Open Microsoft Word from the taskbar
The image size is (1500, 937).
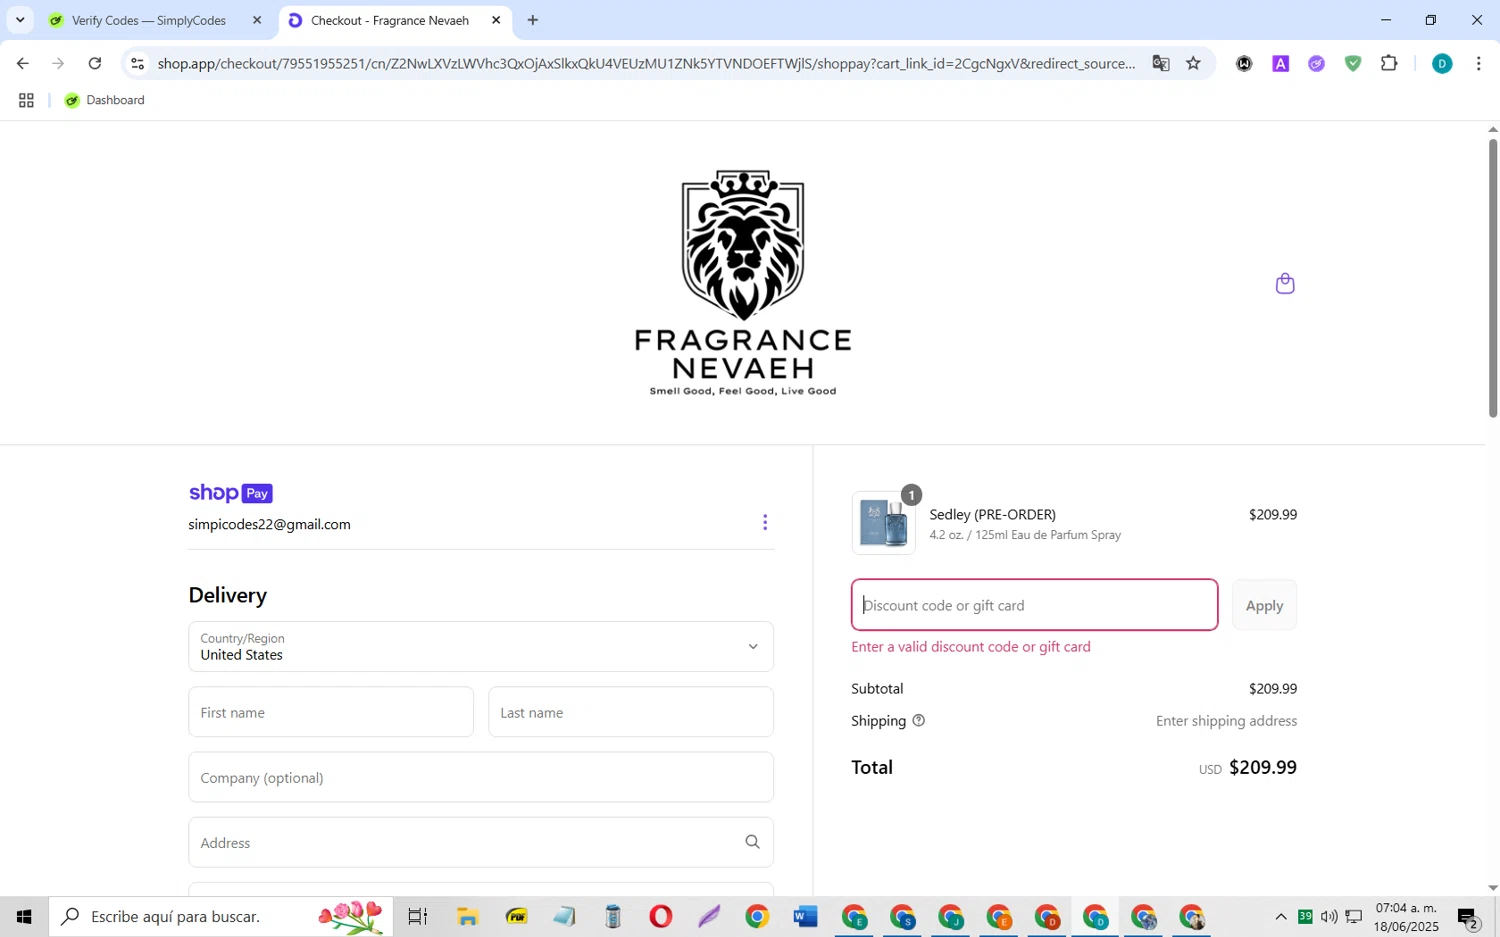(x=805, y=916)
